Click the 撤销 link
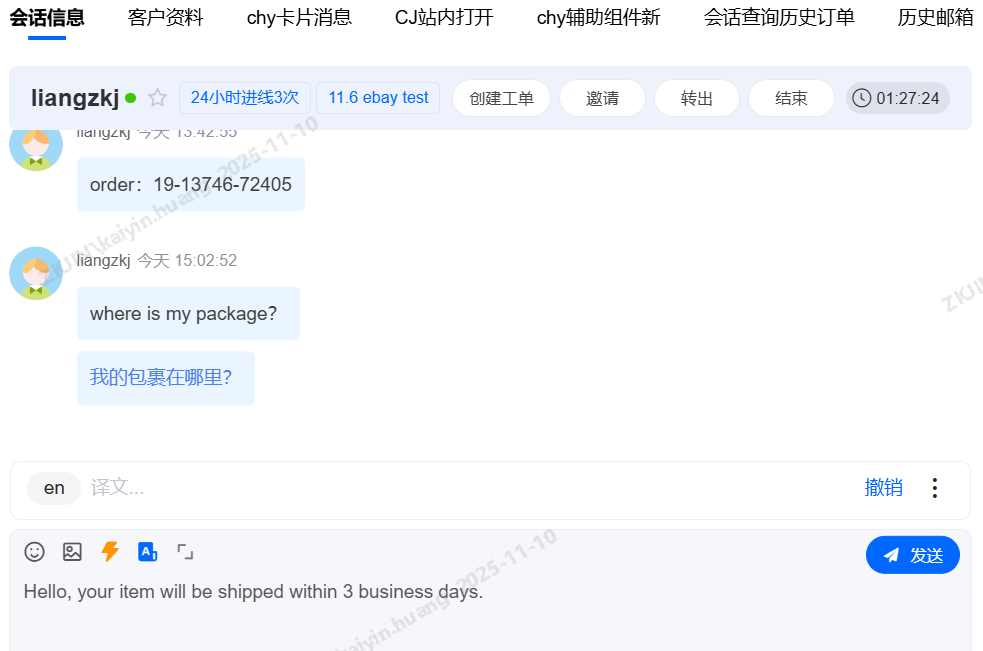 click(x=883, y=488)
